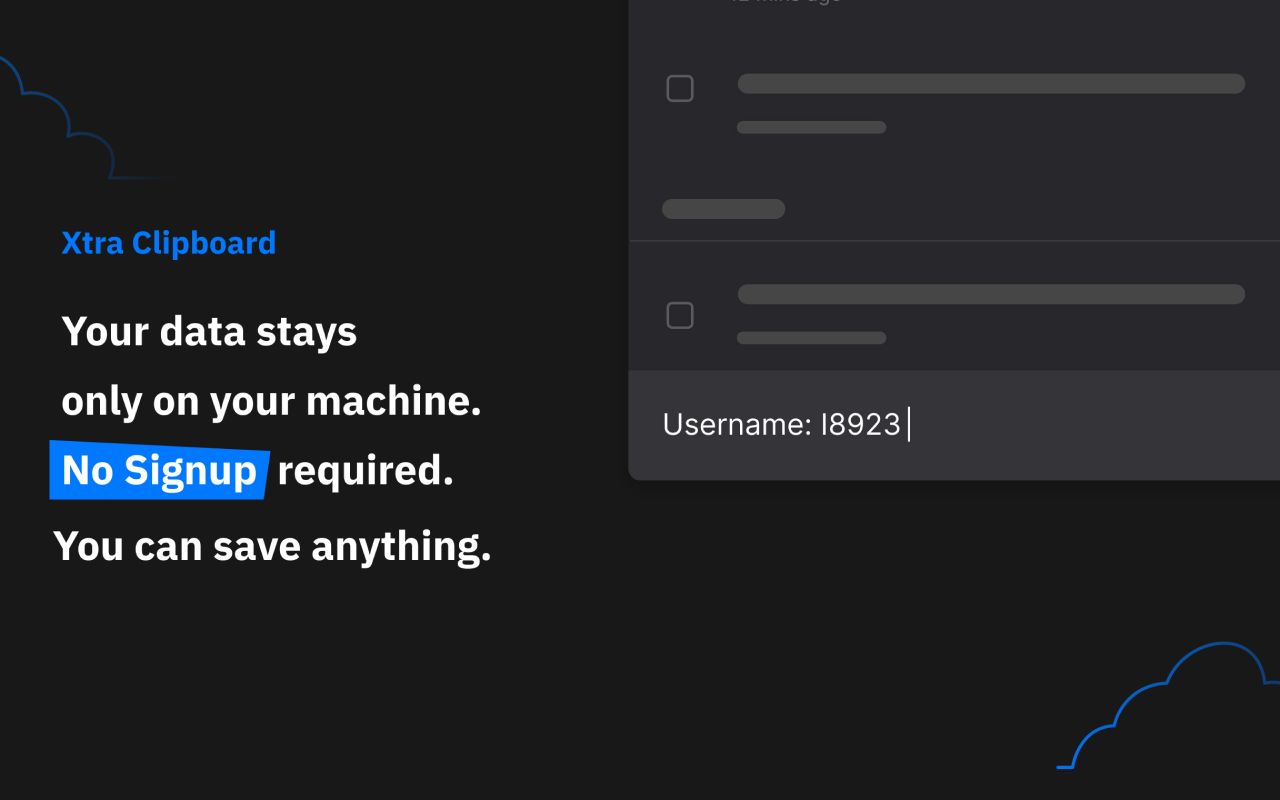Click the cloud outline icon in bottom-right corner

(1168, 705)
